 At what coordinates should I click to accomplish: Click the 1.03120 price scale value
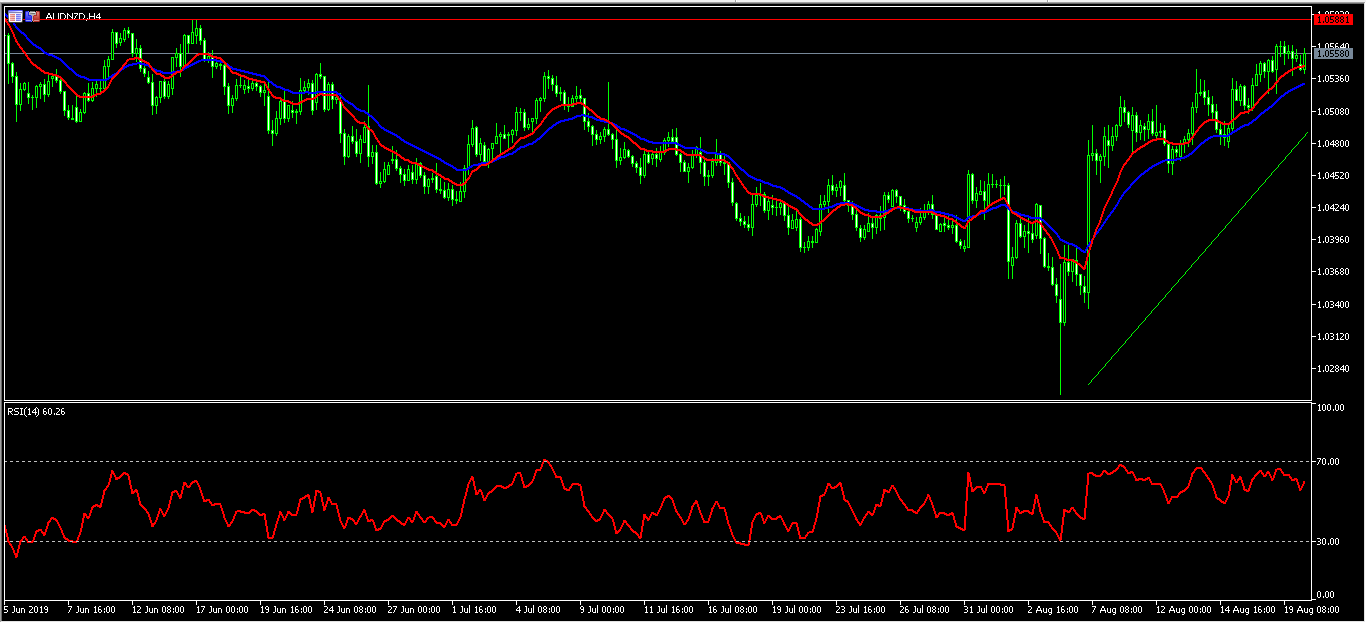(x=1333, y=336)
